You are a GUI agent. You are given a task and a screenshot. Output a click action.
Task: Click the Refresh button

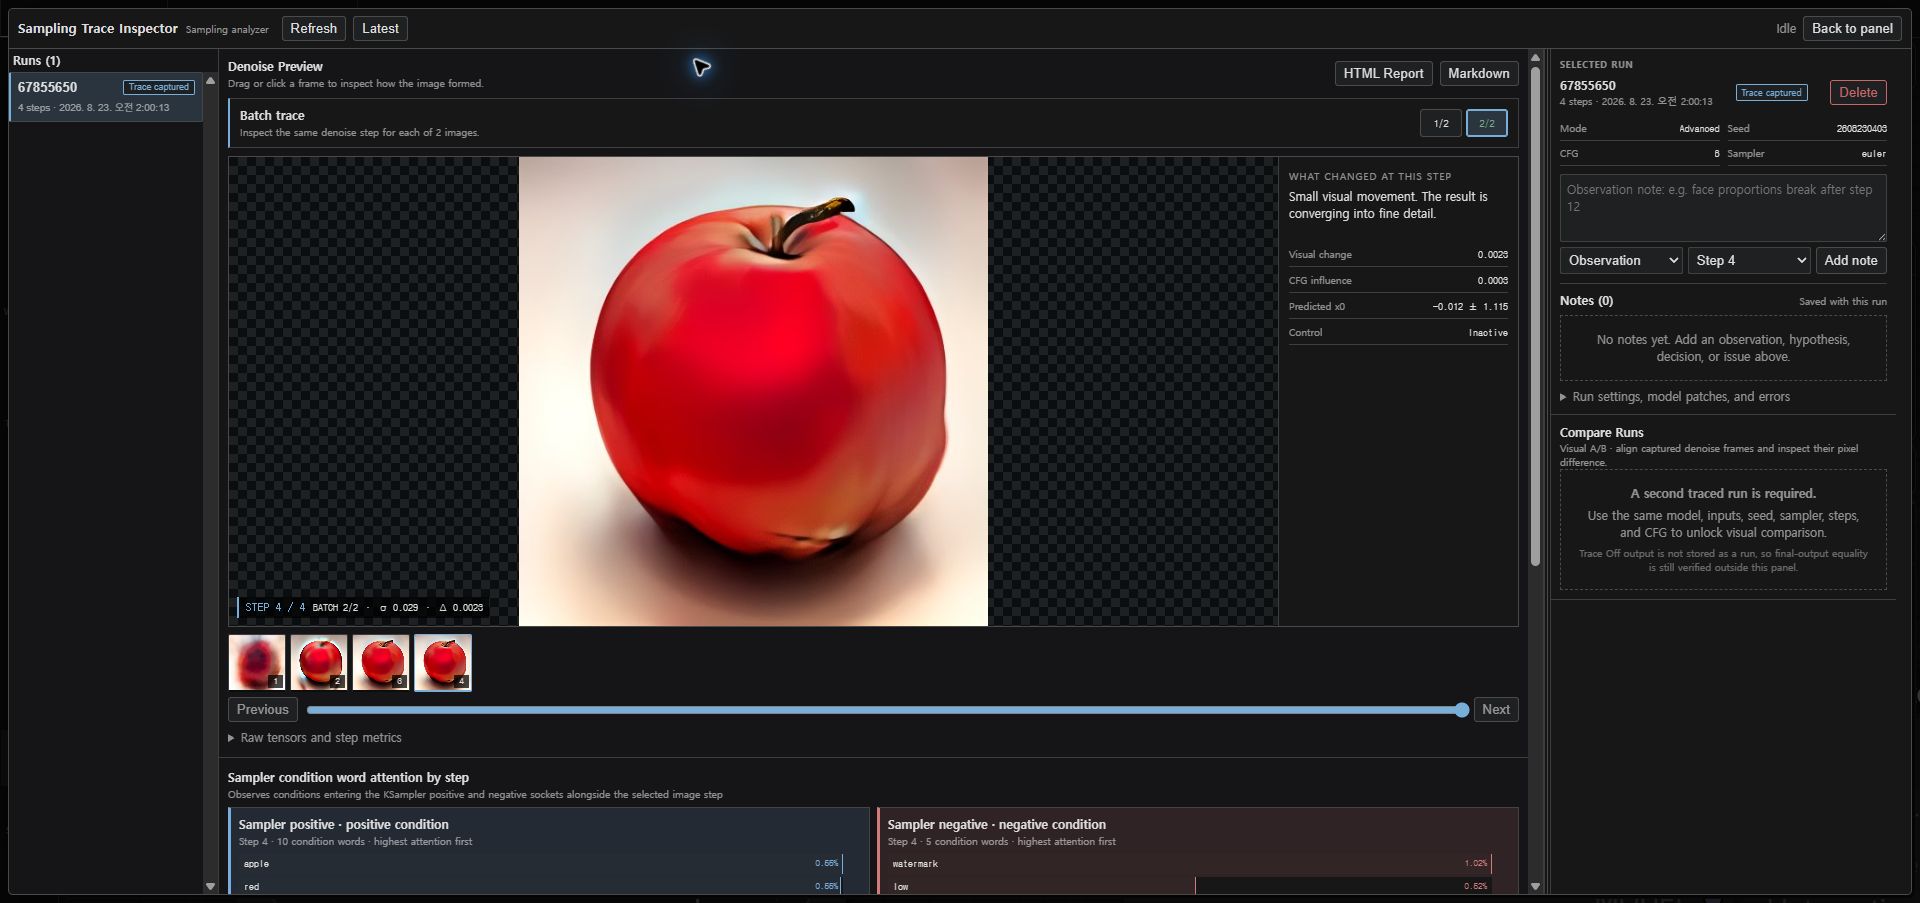pos(313,29)
